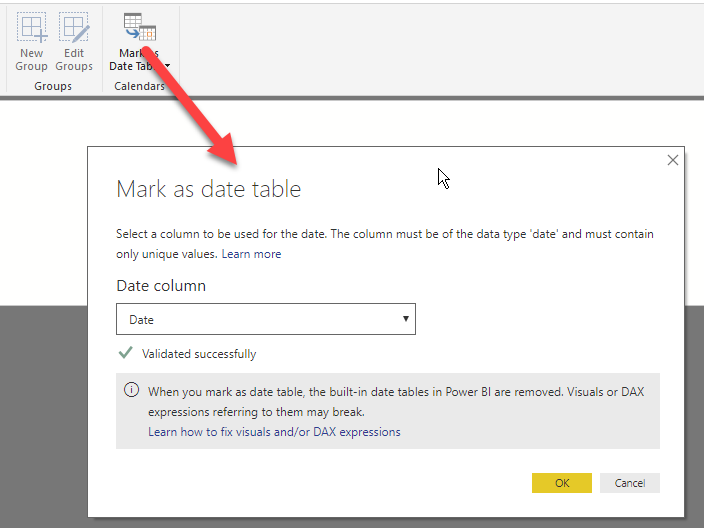Click the Validated successfully text
This screenshot has height=528, width=704.
coord(199,354)
